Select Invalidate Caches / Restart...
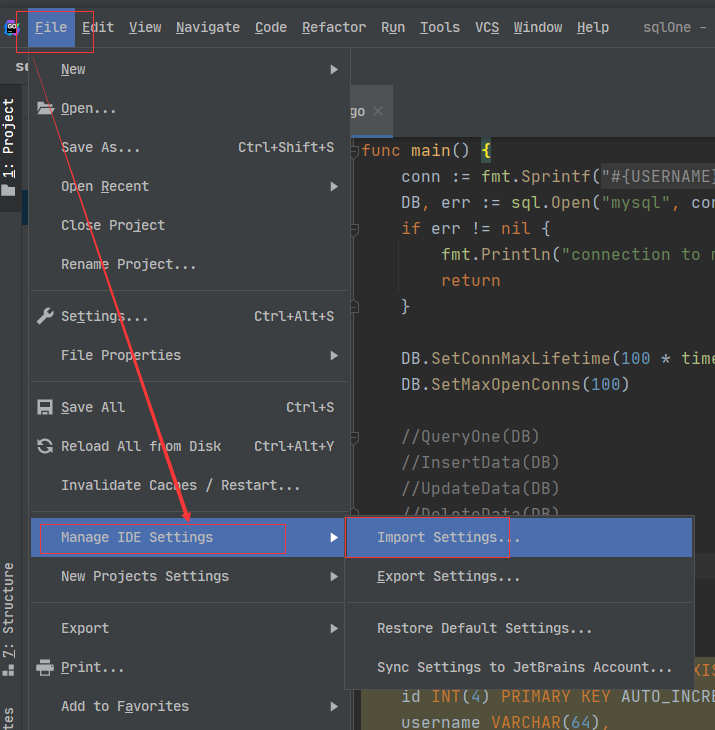 [189, 485]
